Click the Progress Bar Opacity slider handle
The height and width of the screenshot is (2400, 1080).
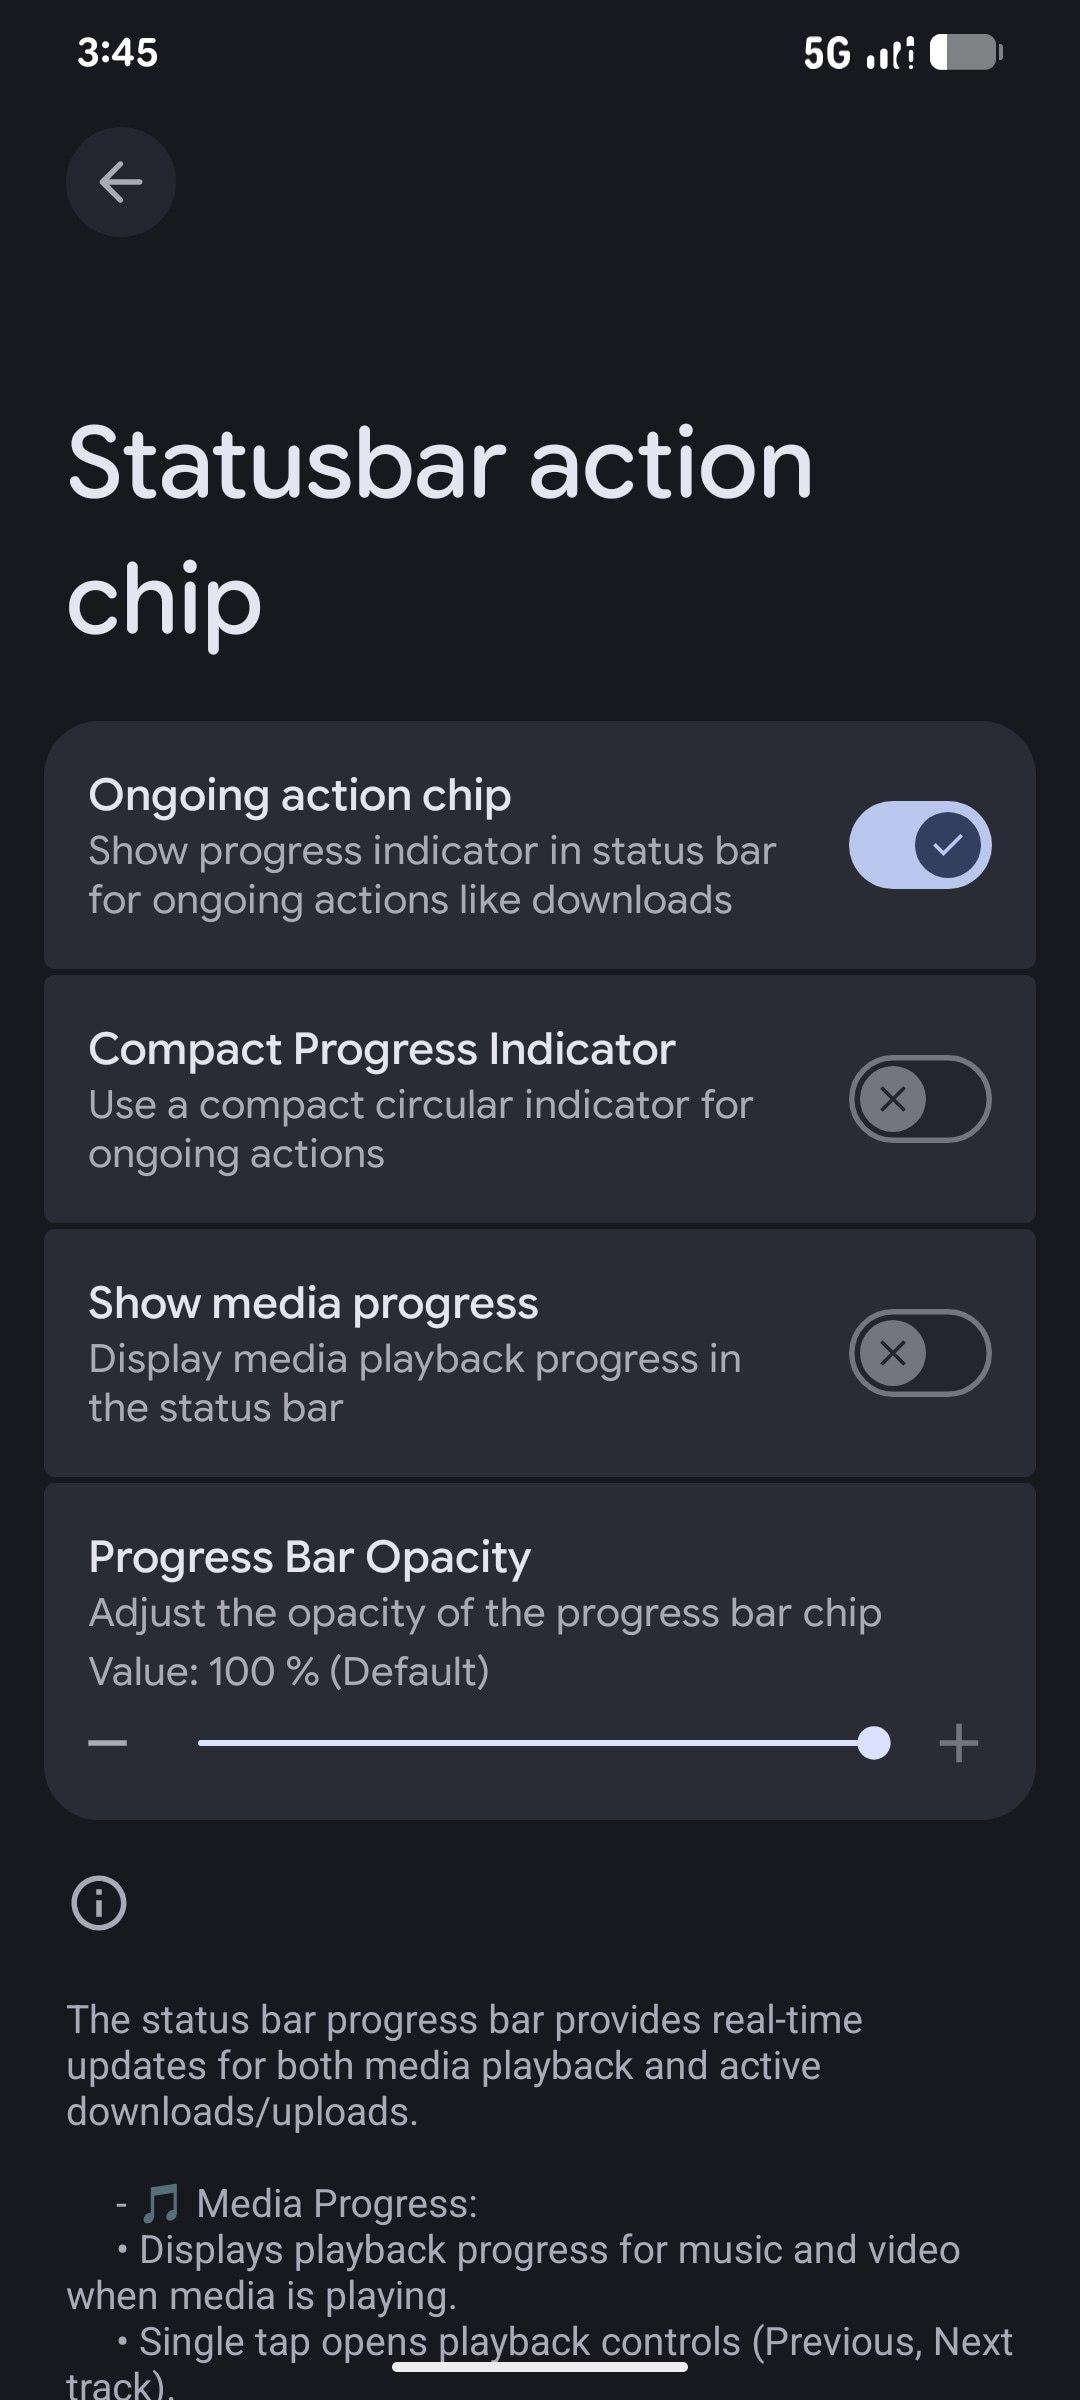(x=874, y=1743)
